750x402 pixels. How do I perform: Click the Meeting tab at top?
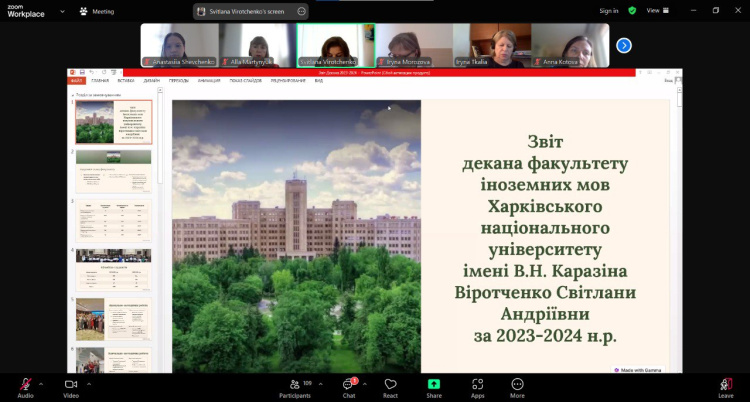click(97, 11)
